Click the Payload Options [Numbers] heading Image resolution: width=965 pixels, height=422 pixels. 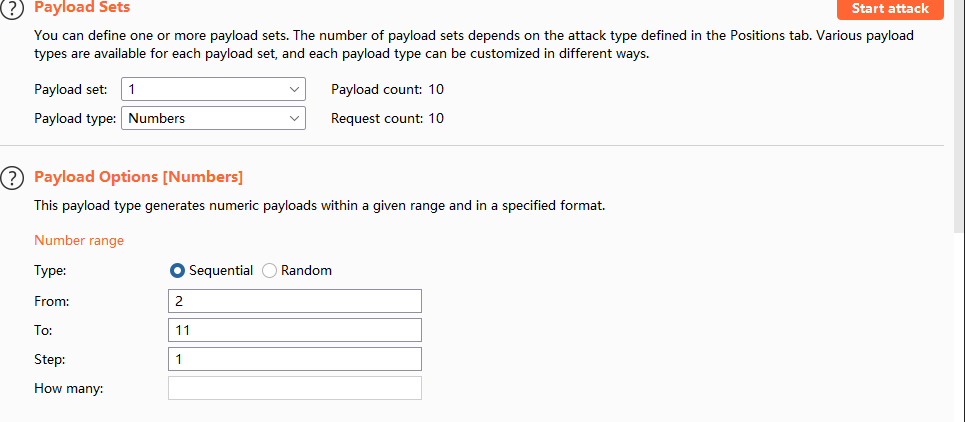(138, 177)
